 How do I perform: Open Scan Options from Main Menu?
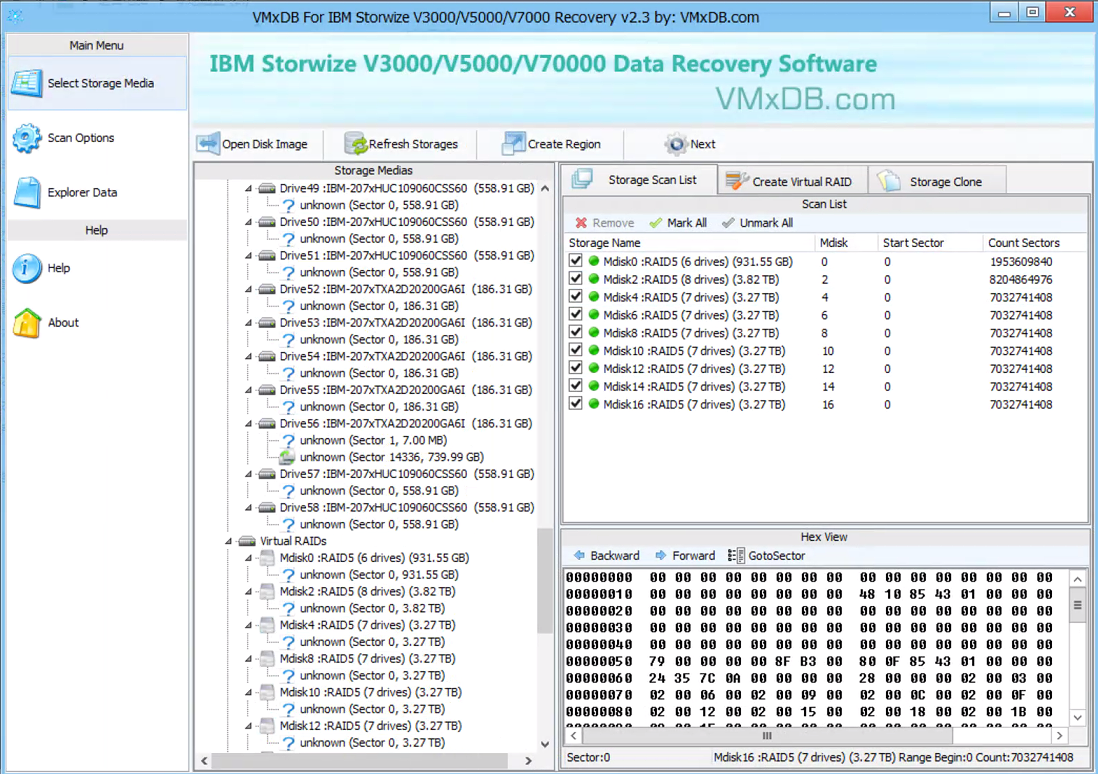(97, 138)
